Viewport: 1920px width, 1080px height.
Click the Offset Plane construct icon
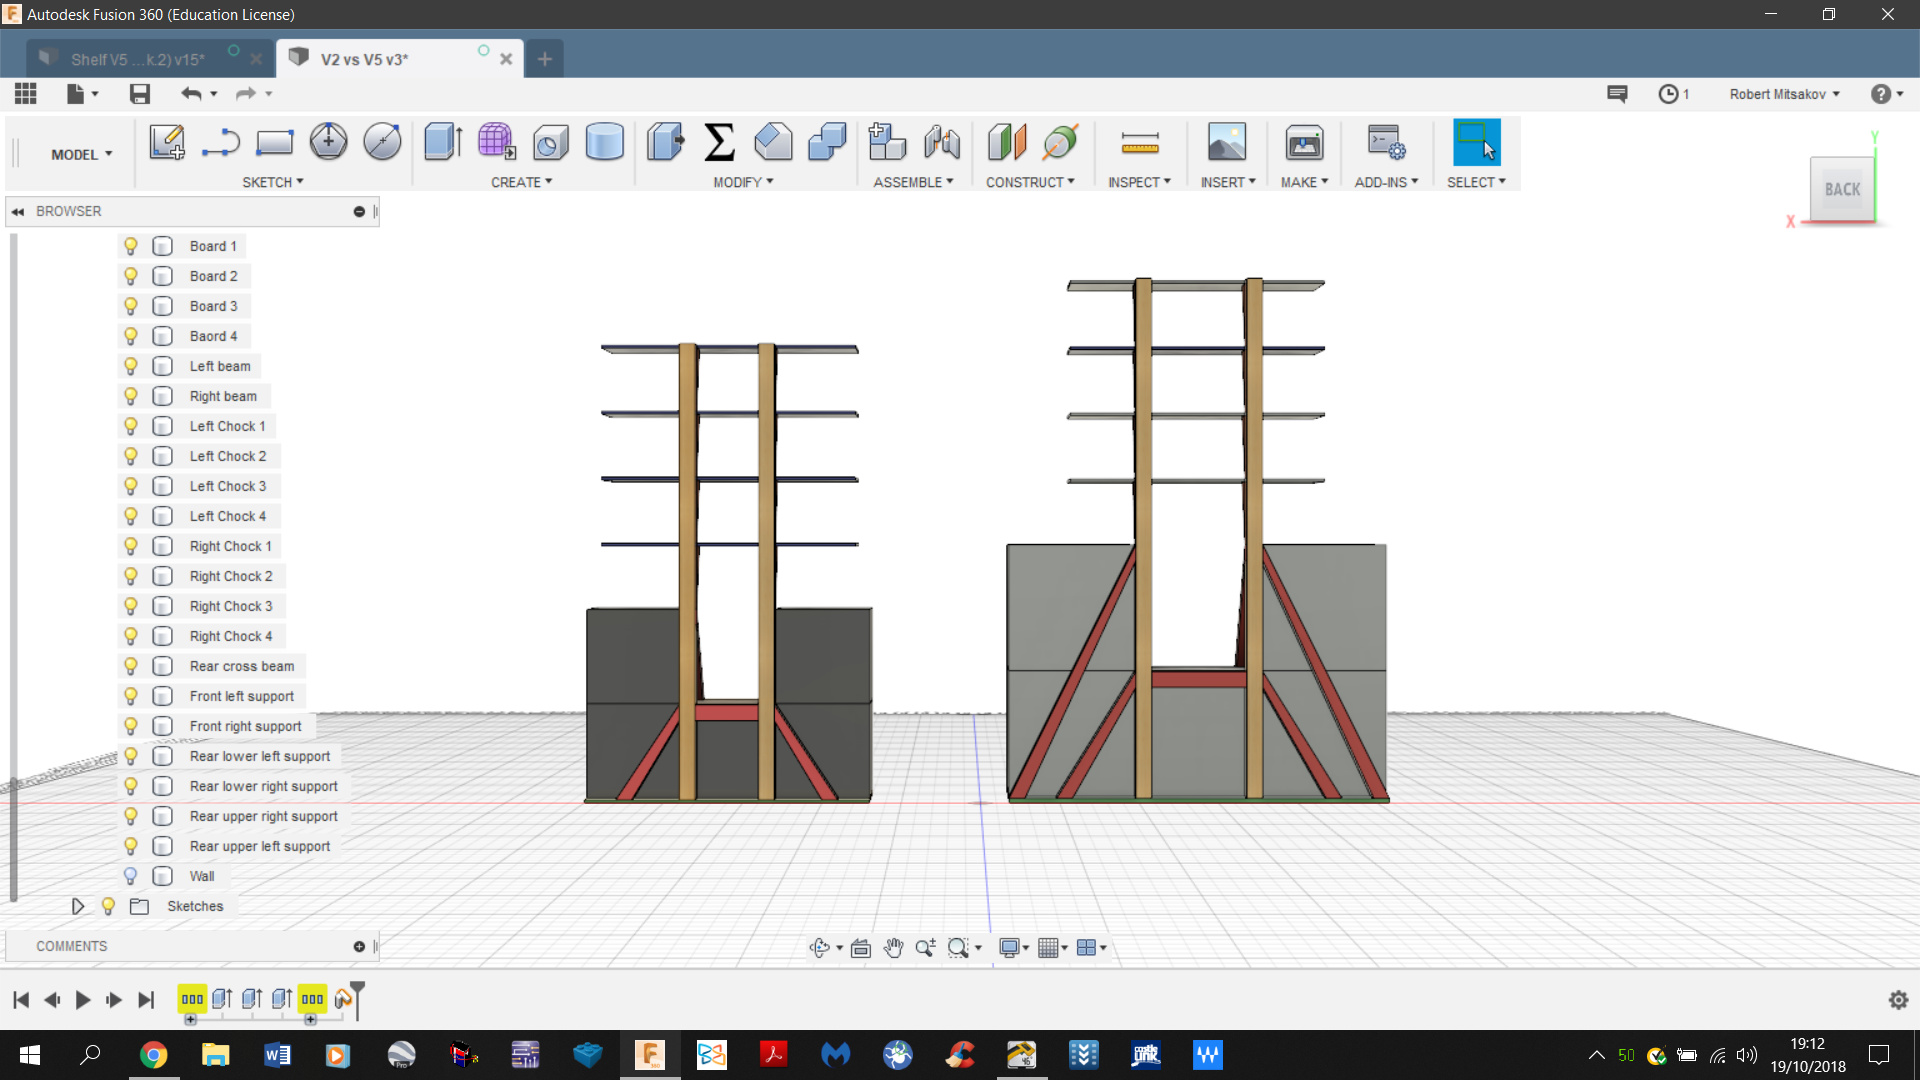(x=1006, y=142)
